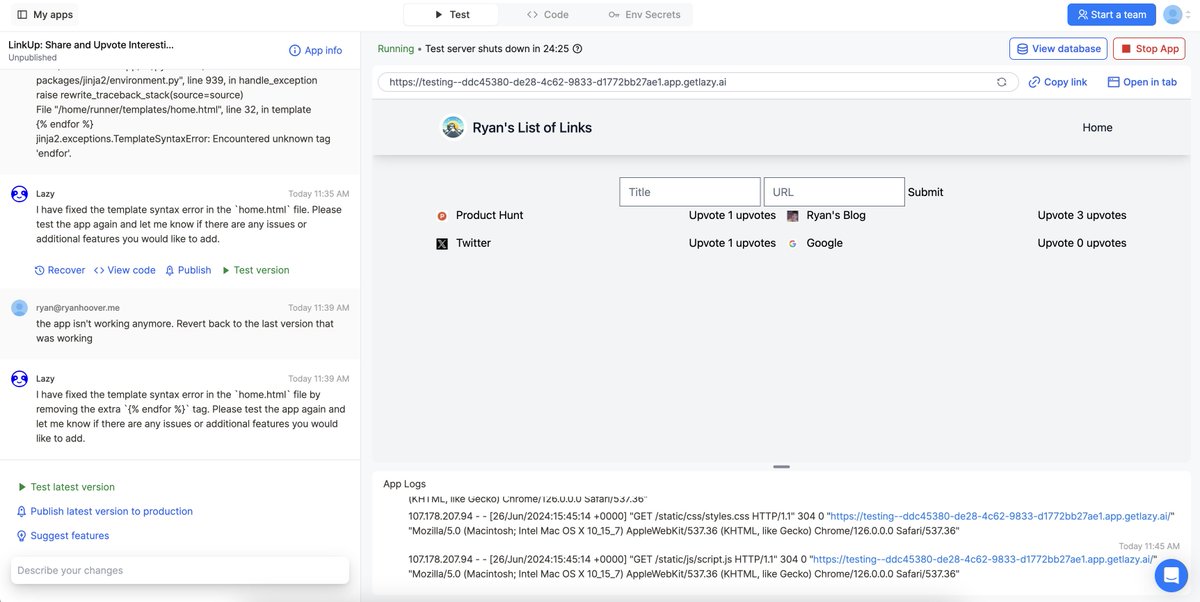Screen dimensions: 1200x602
Task: Click the Product Hunt favicon icon
Action: click(442, 215)
